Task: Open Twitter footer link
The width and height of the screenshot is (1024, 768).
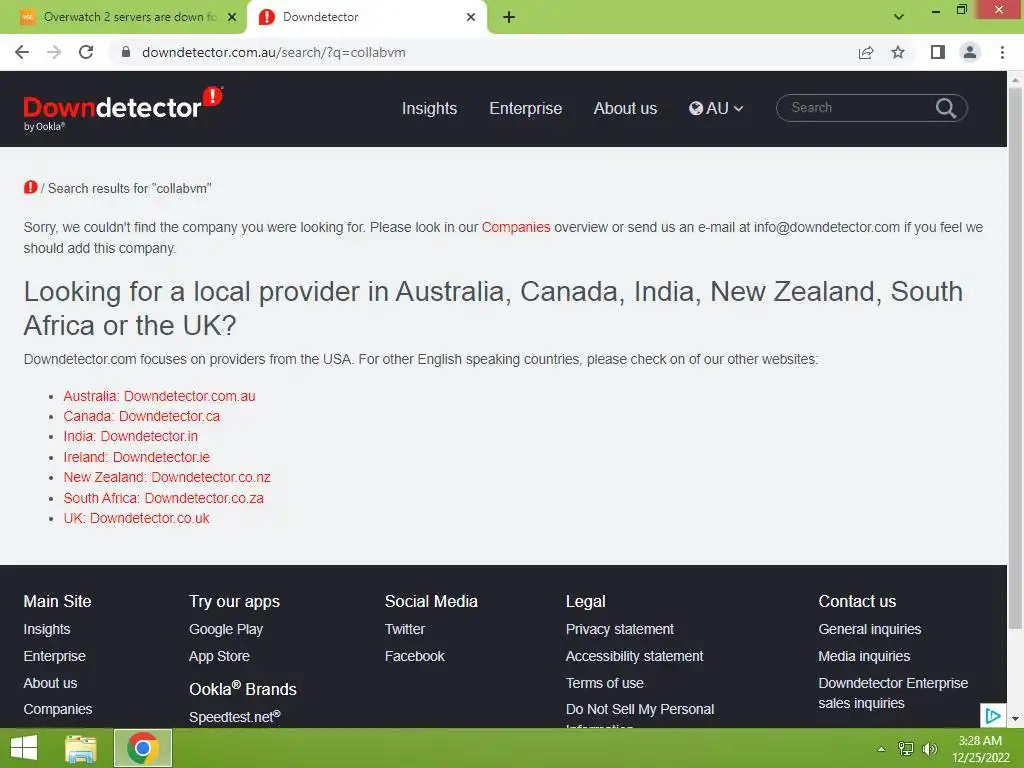Action: coord(405,629)
